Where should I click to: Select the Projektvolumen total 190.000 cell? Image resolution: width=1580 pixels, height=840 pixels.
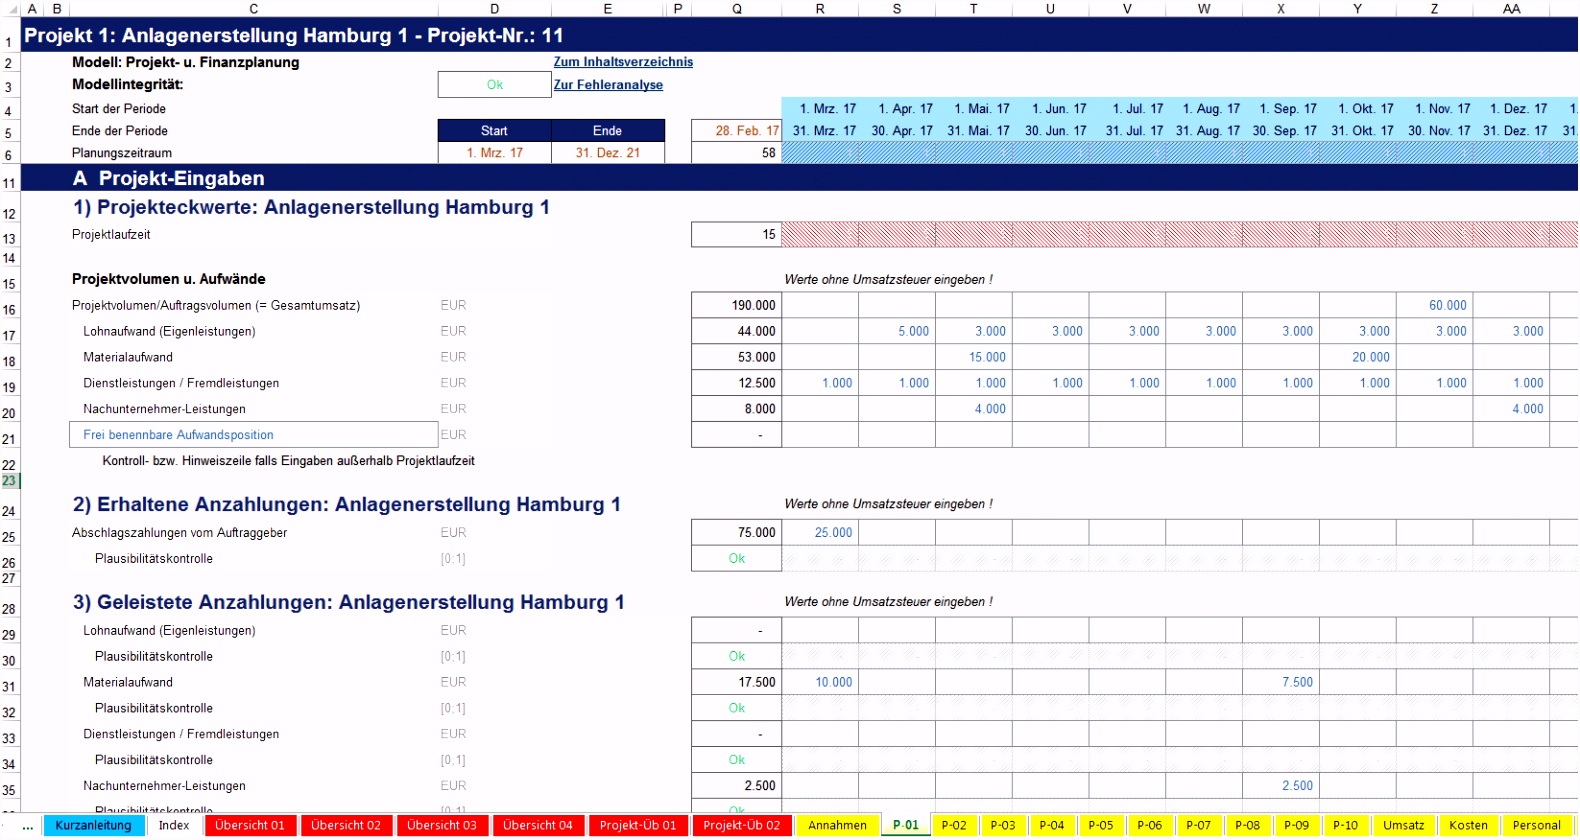pyautogui.click(x=736, y=305)
